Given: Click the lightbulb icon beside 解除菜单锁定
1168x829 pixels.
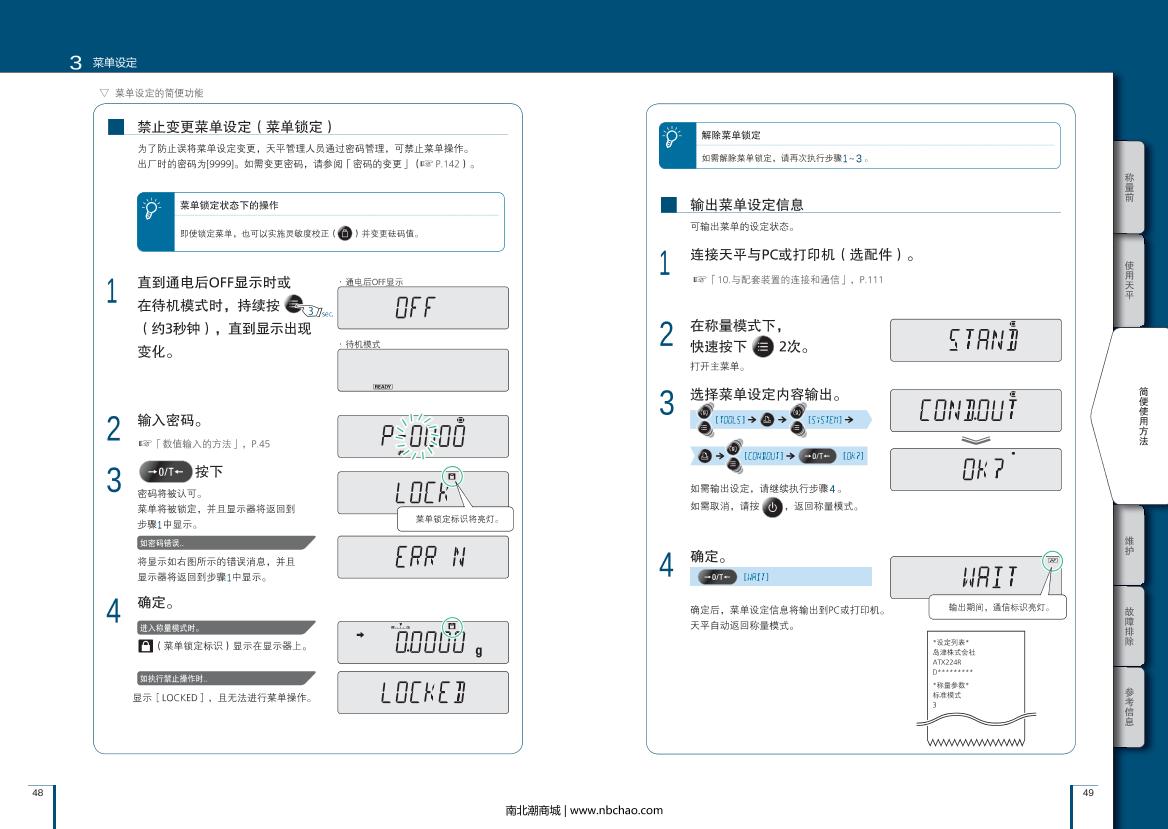Looking at the screenshot, I should tap(672, 139).
